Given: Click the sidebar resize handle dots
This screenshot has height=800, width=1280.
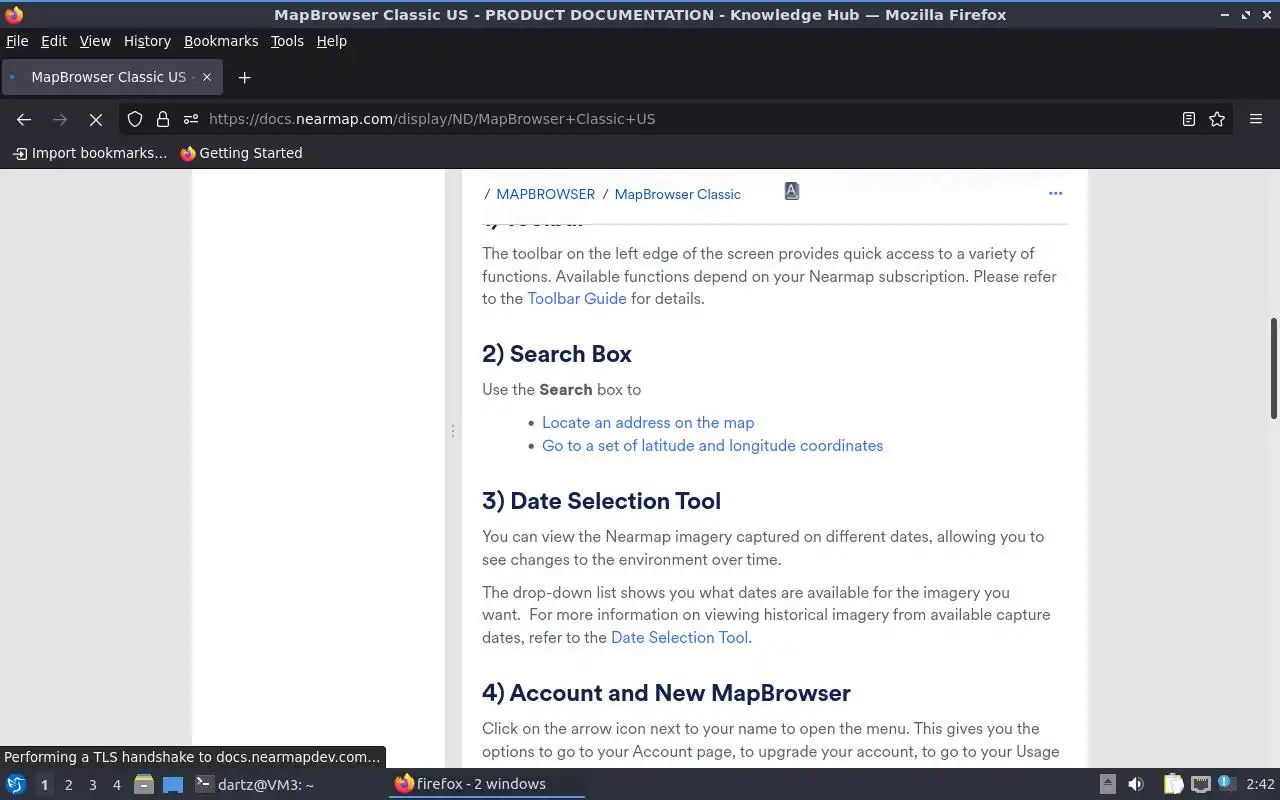Looking at the screenshot, I should click(x=453, y=431).
